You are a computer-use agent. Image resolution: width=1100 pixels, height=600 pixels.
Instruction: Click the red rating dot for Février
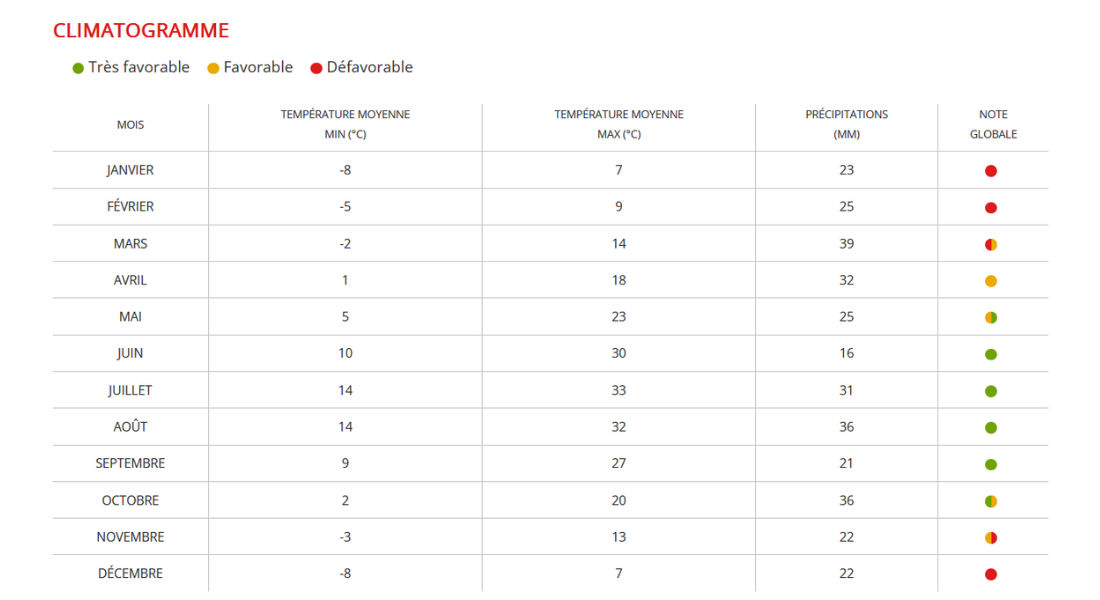[991, 208]
